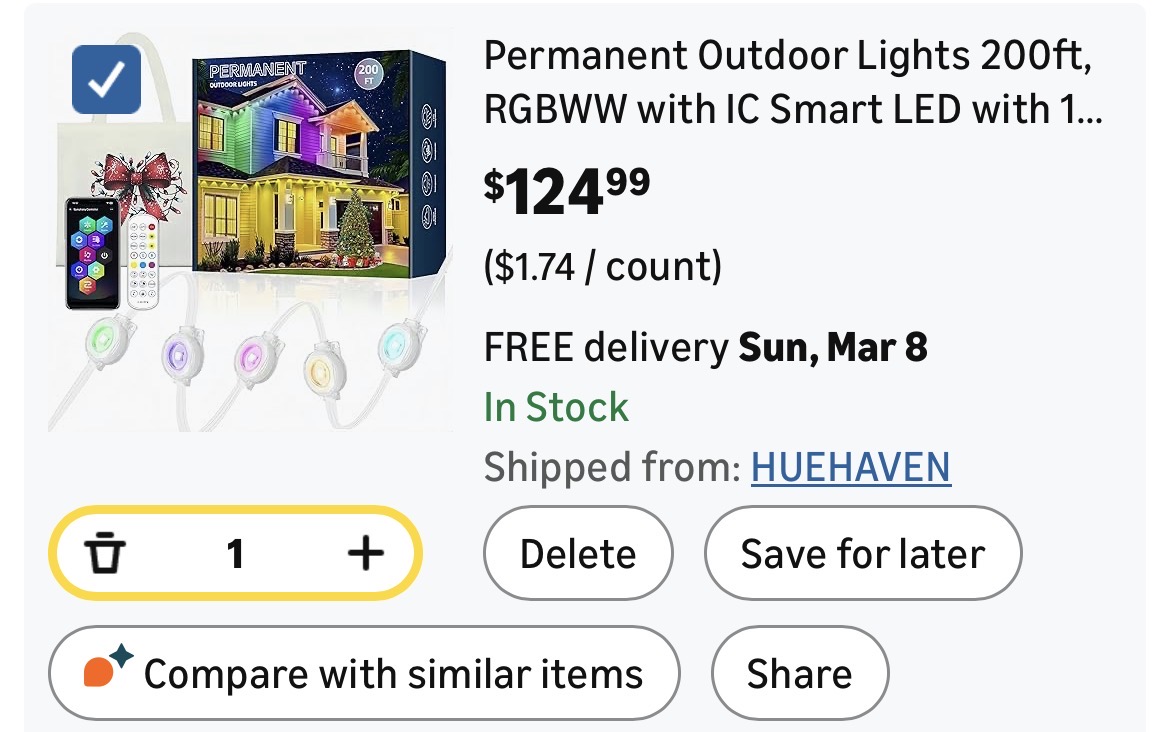Click the FREE delivery Sun, Mar 8 text
The image size is (1170, 732).
tap(705, 347)
